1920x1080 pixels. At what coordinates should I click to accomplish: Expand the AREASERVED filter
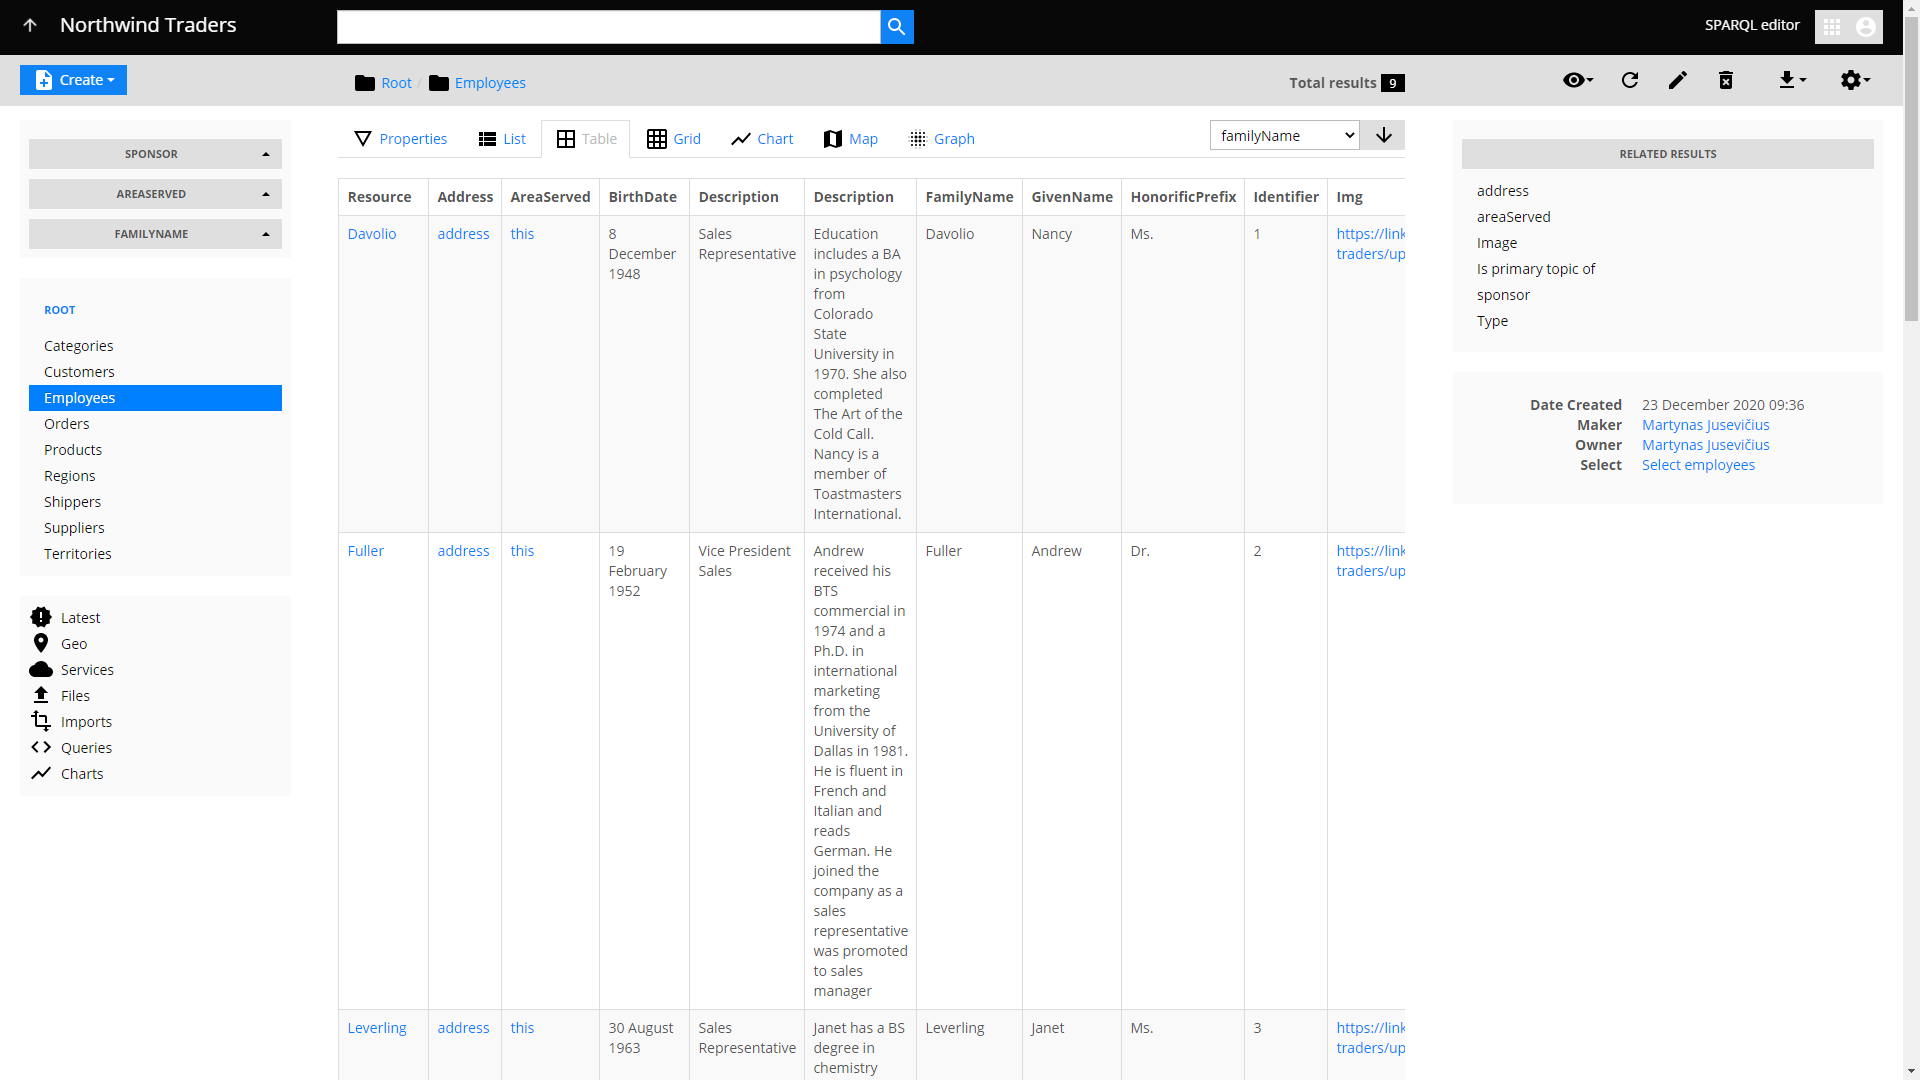[x=155, y=194]
